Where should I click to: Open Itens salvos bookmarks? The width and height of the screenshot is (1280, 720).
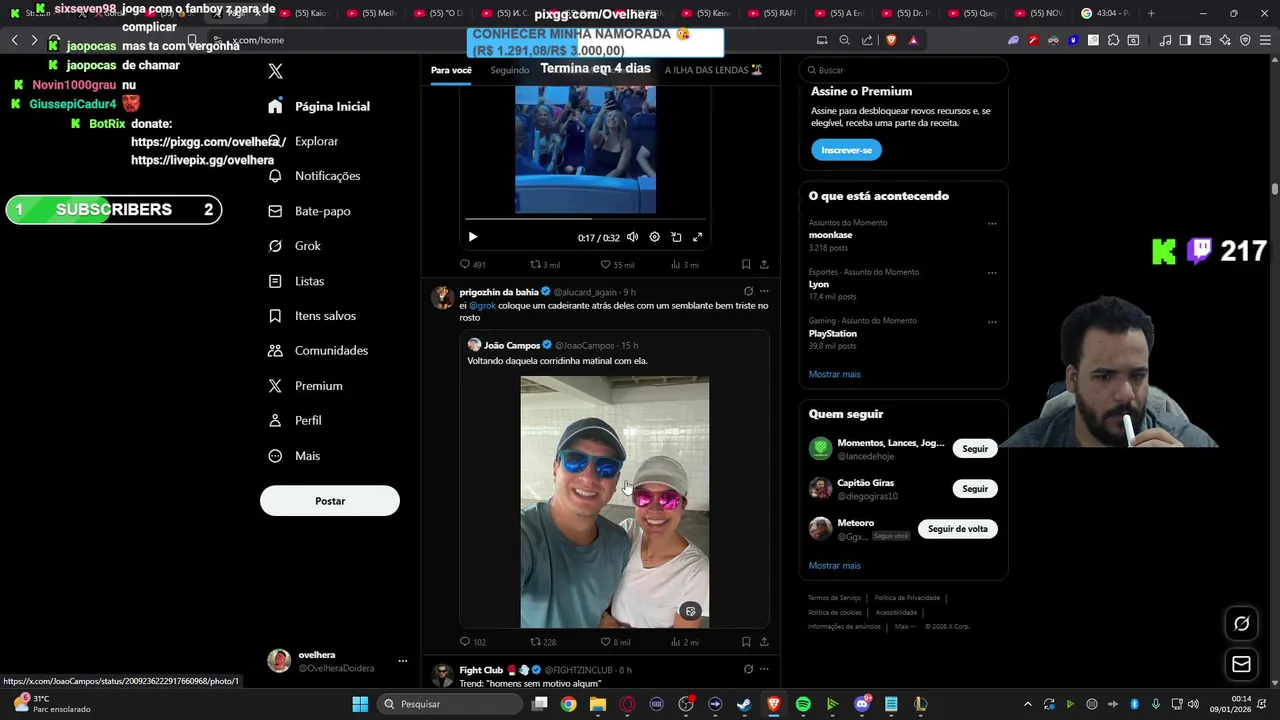tap(312, 316)
